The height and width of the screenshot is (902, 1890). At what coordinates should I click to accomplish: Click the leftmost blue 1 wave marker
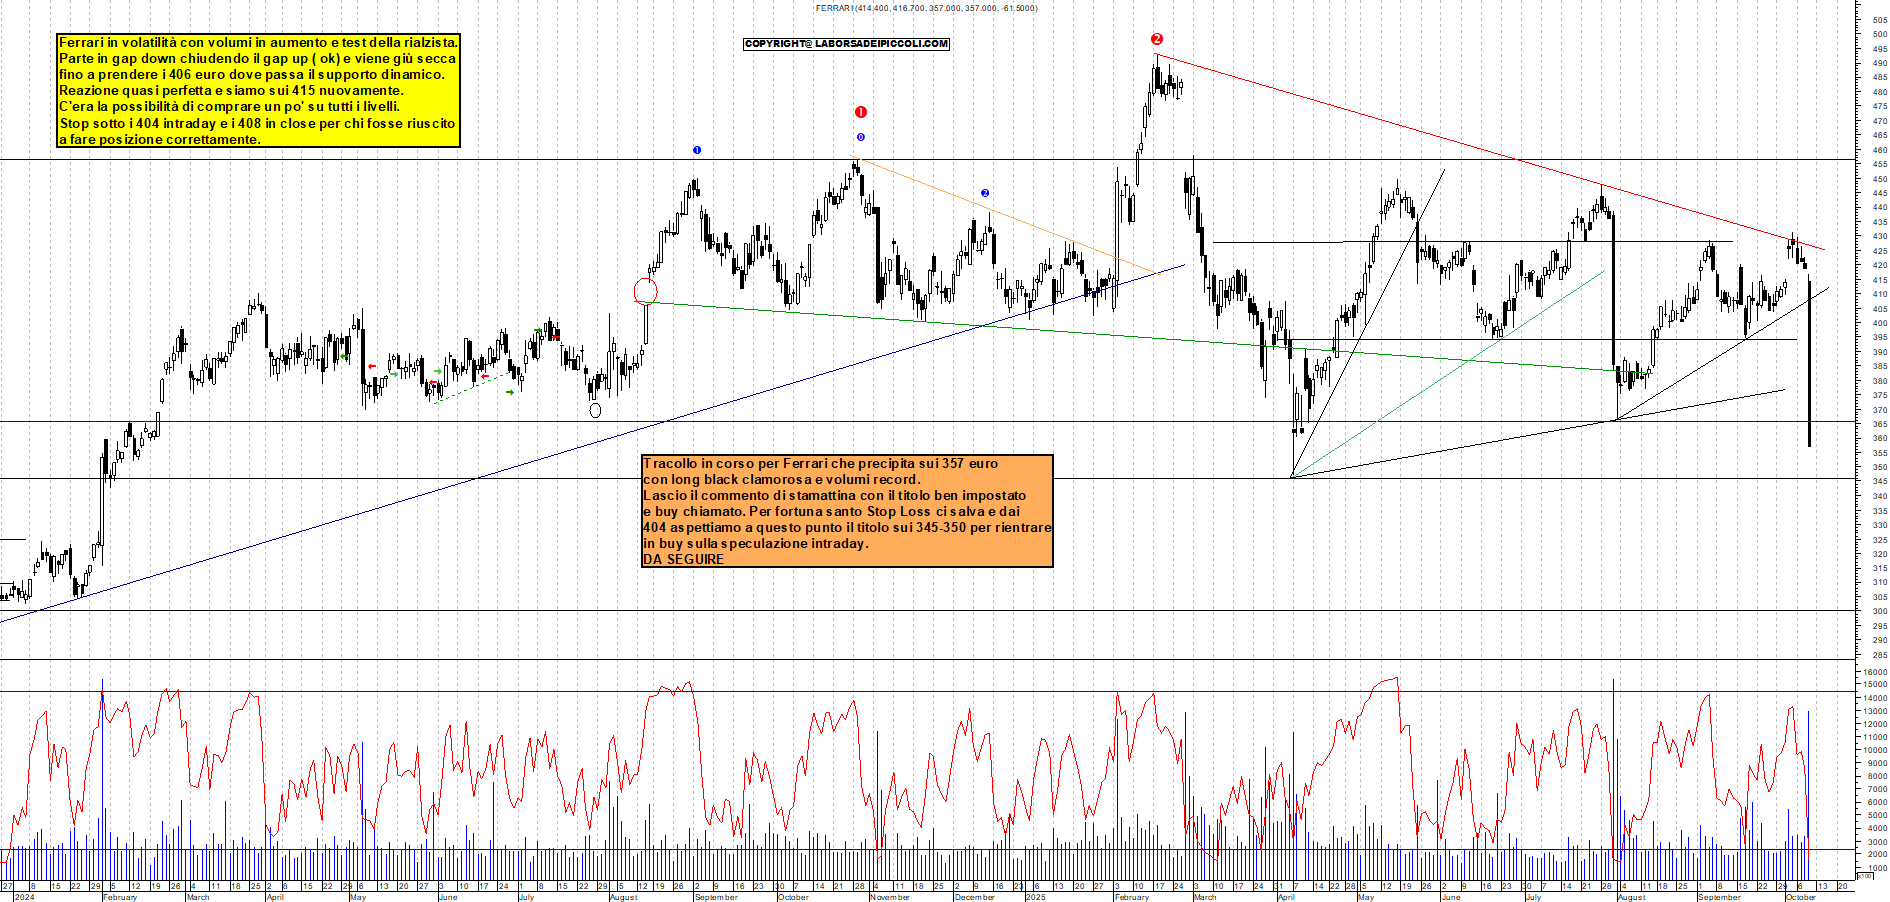pyautogui.click(x=697, y=150)
